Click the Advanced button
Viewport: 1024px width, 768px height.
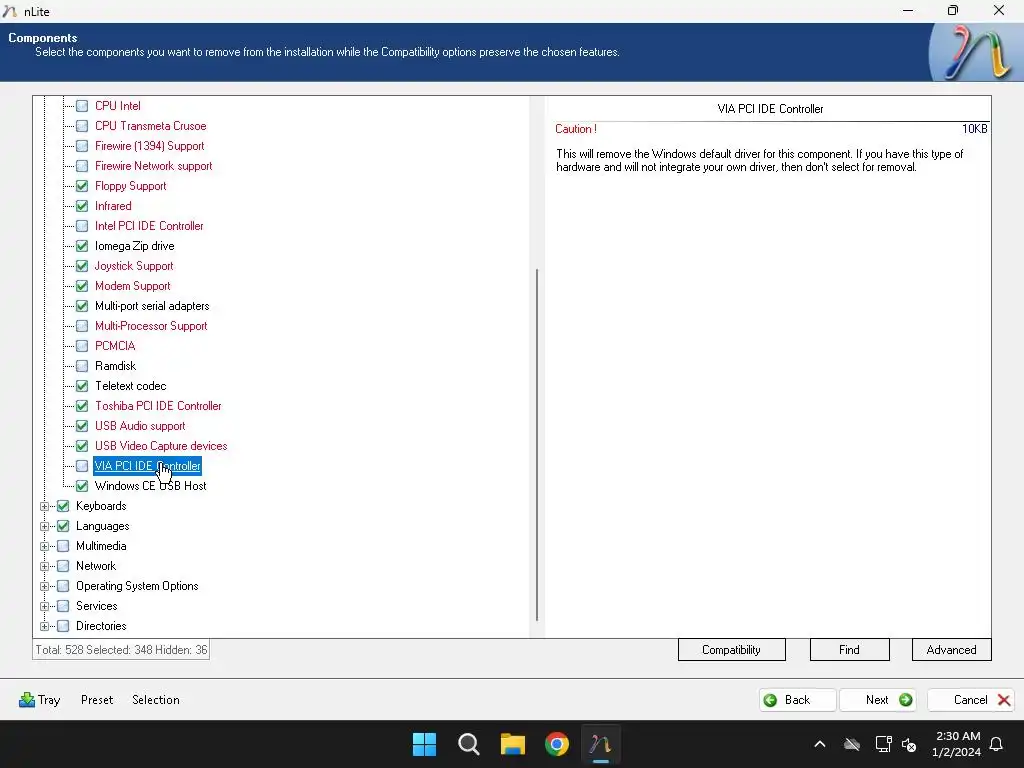coord(951,650)
